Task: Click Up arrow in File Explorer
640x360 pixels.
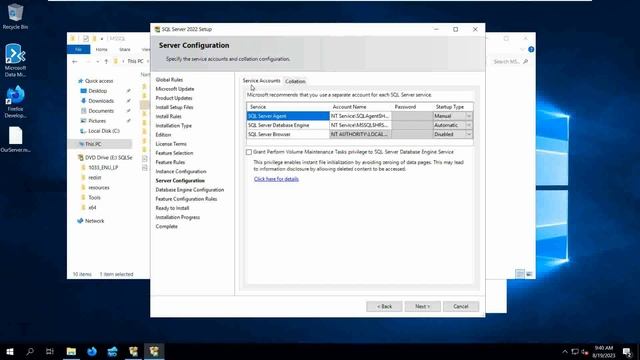Action: pos(106,62)
